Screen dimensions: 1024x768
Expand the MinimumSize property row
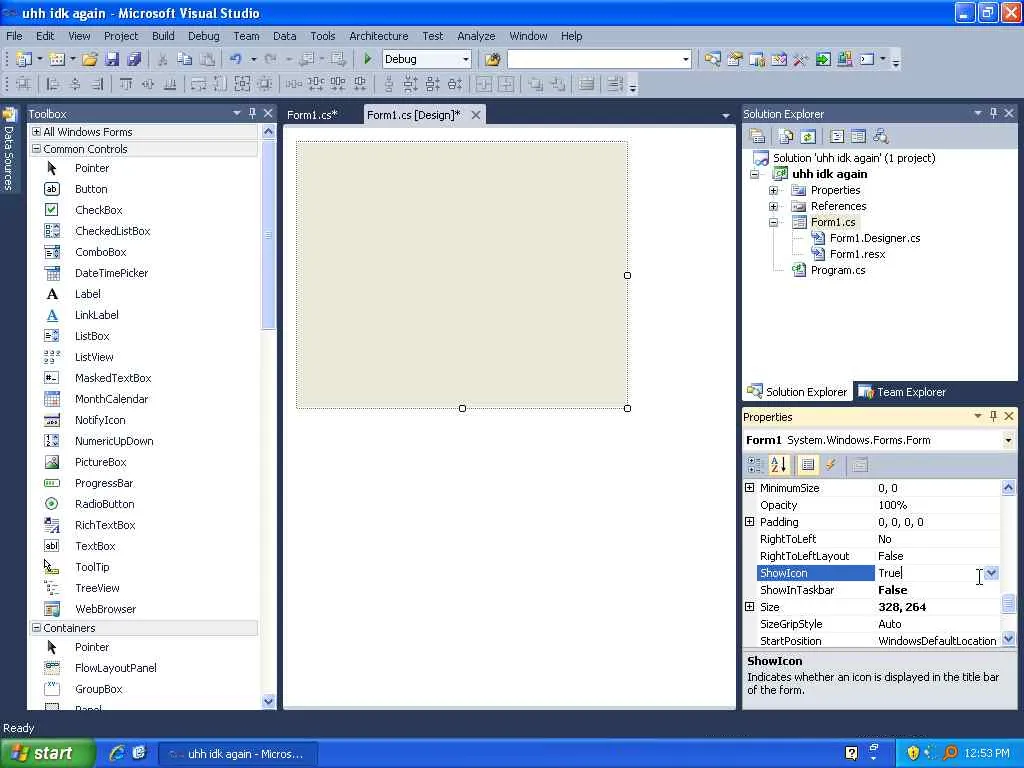(x=750, y=488)
